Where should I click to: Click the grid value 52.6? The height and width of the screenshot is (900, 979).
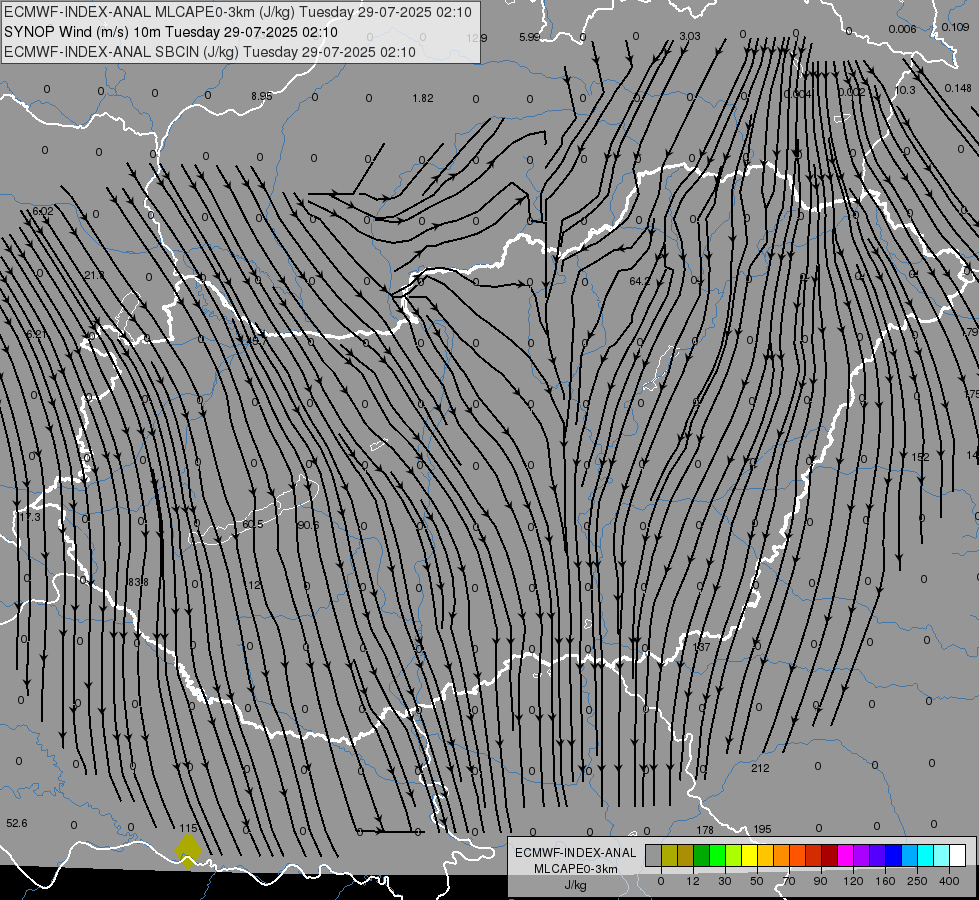[17, 823]
